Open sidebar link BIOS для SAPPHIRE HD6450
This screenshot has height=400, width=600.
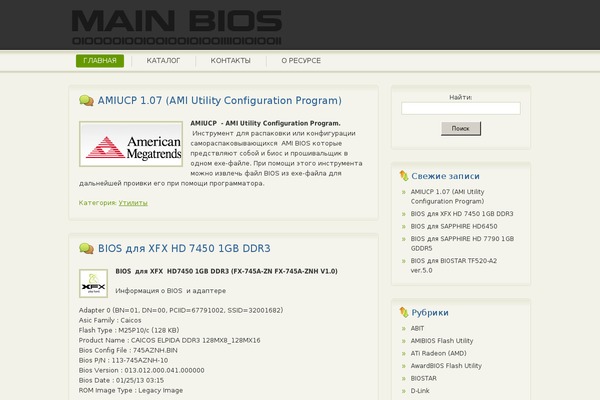tap(454, 227)
